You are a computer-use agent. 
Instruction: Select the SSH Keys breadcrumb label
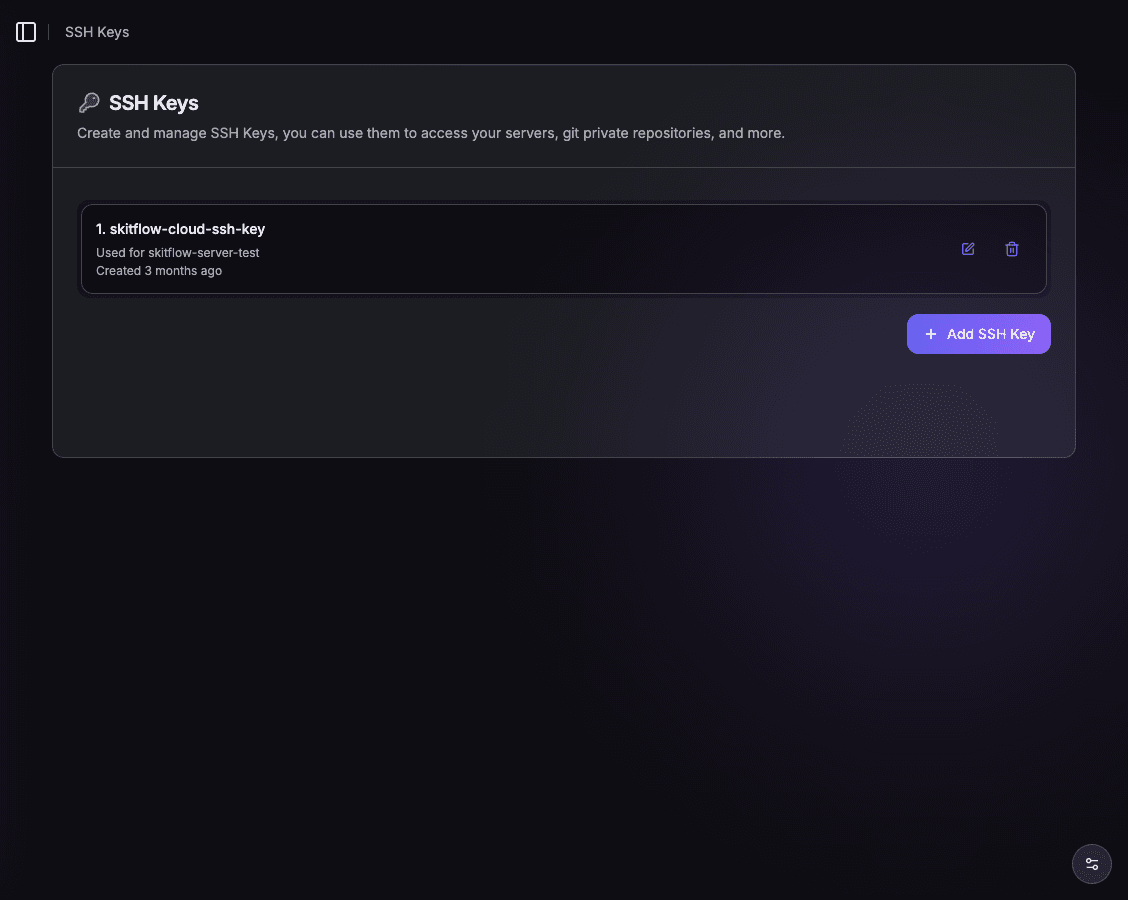[97, 32]
